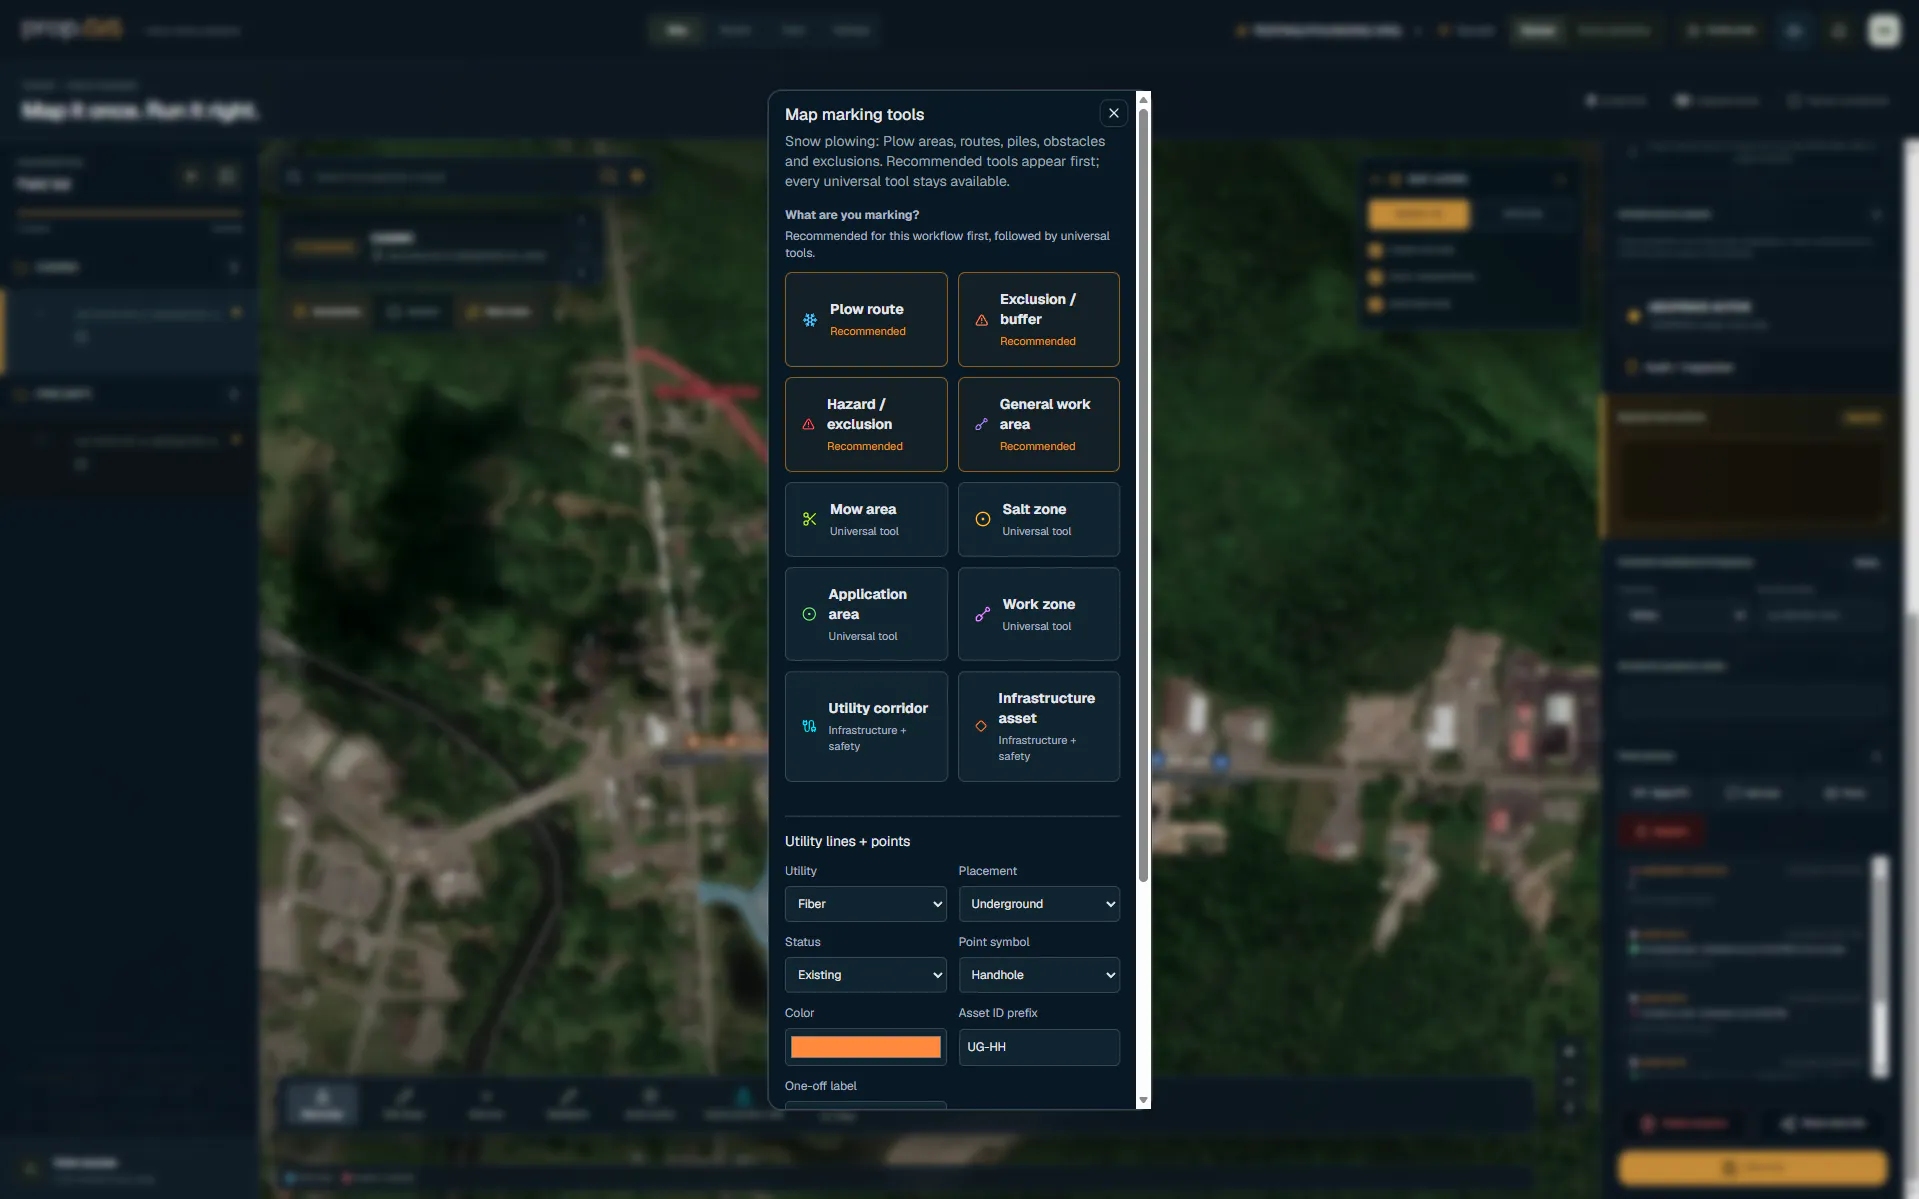Viewport: 1919px width, 1199px height.
Task: Select the Plow route tool card
Action: pyautogui.click(x=866, y=319)
